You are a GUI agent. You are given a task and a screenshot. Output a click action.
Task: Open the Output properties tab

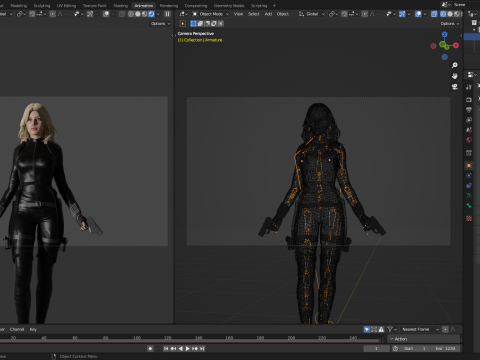[469, 110]
